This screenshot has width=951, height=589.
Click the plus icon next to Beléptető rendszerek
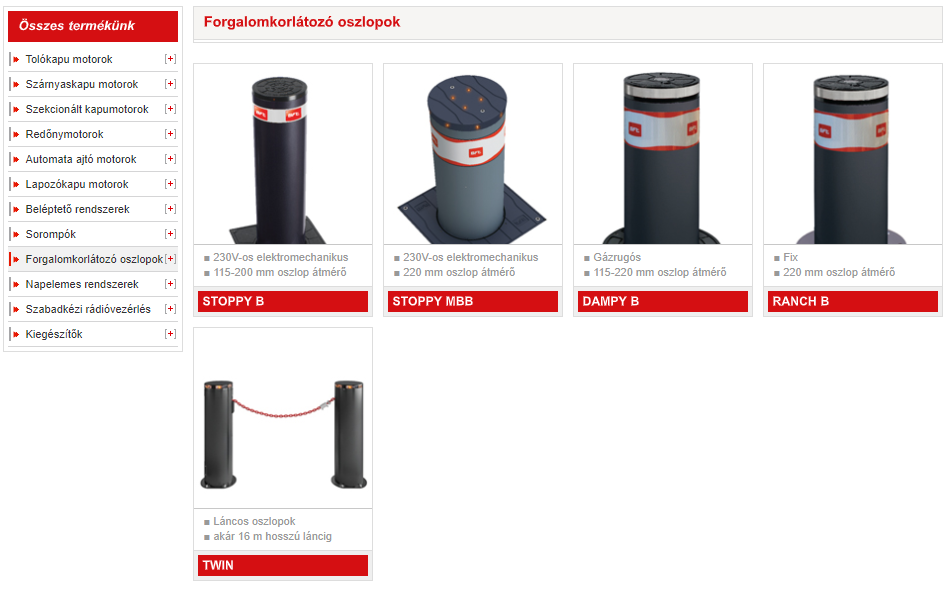(170, 209)
